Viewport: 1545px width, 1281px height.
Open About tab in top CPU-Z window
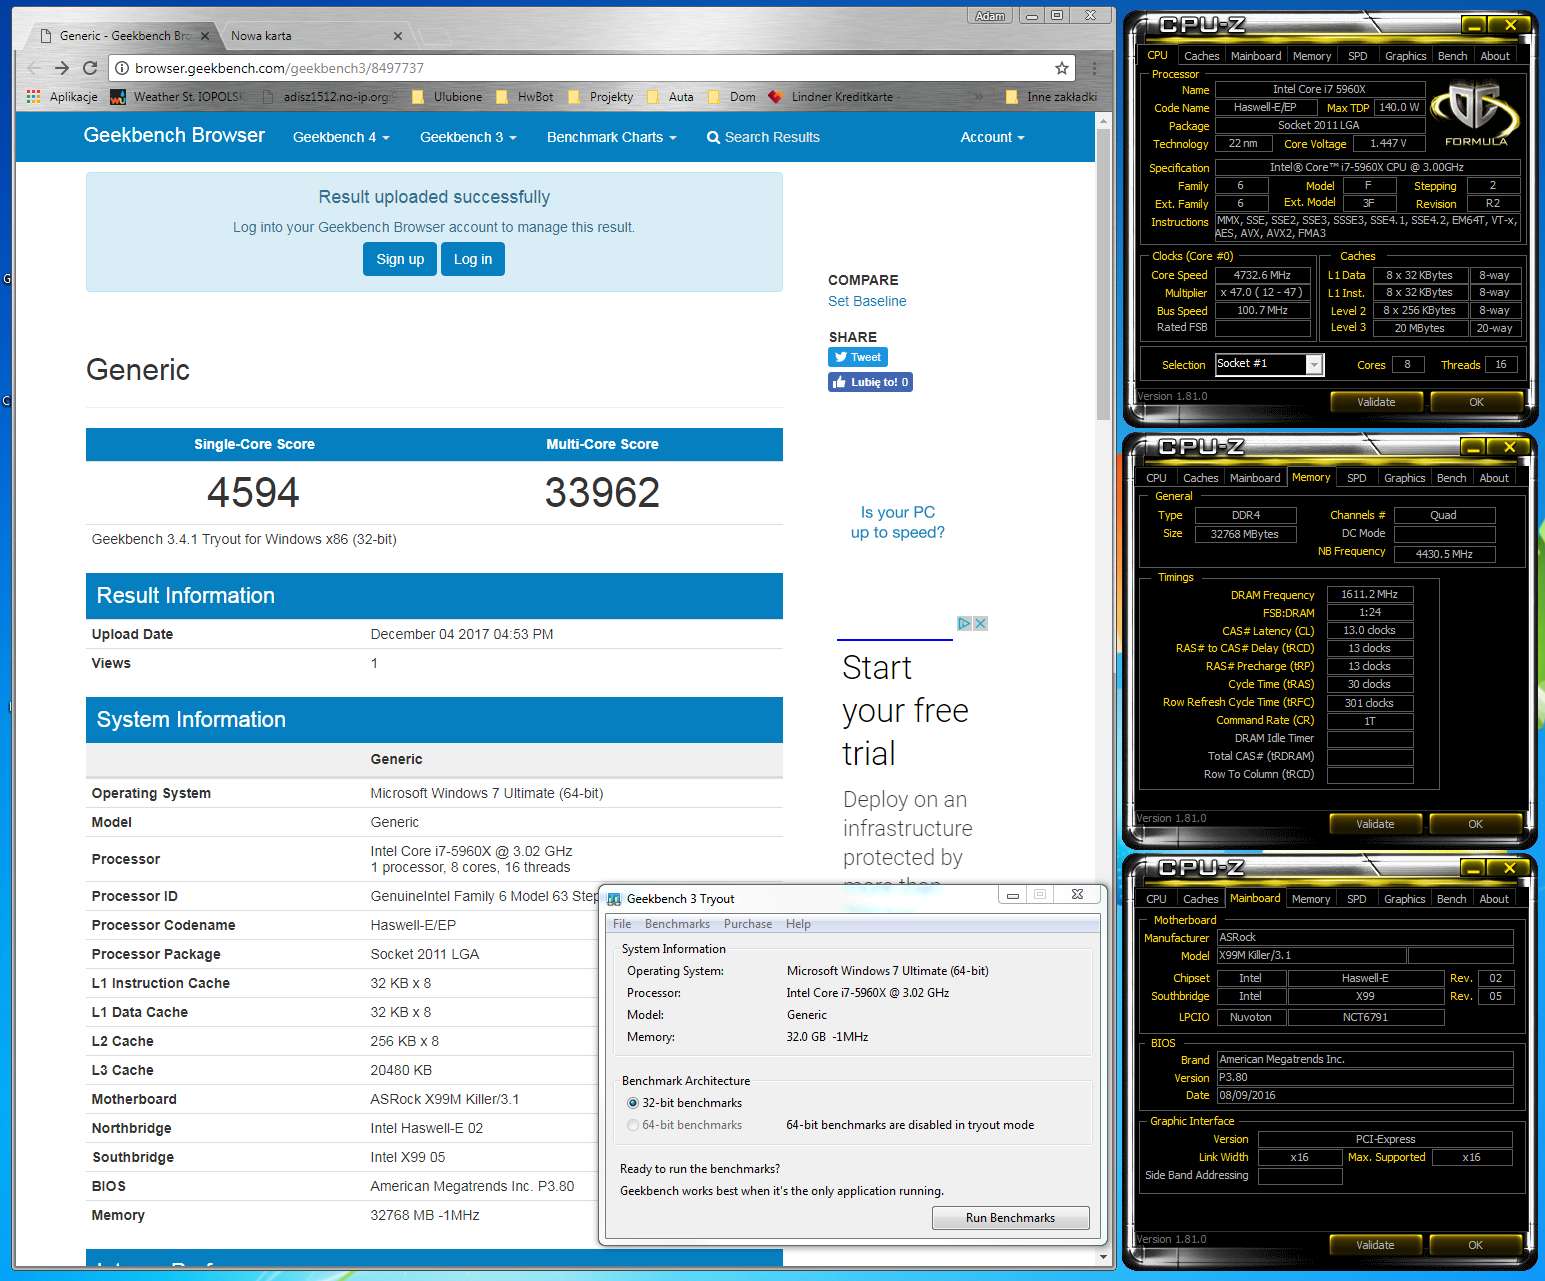[x=1495, y=56]
